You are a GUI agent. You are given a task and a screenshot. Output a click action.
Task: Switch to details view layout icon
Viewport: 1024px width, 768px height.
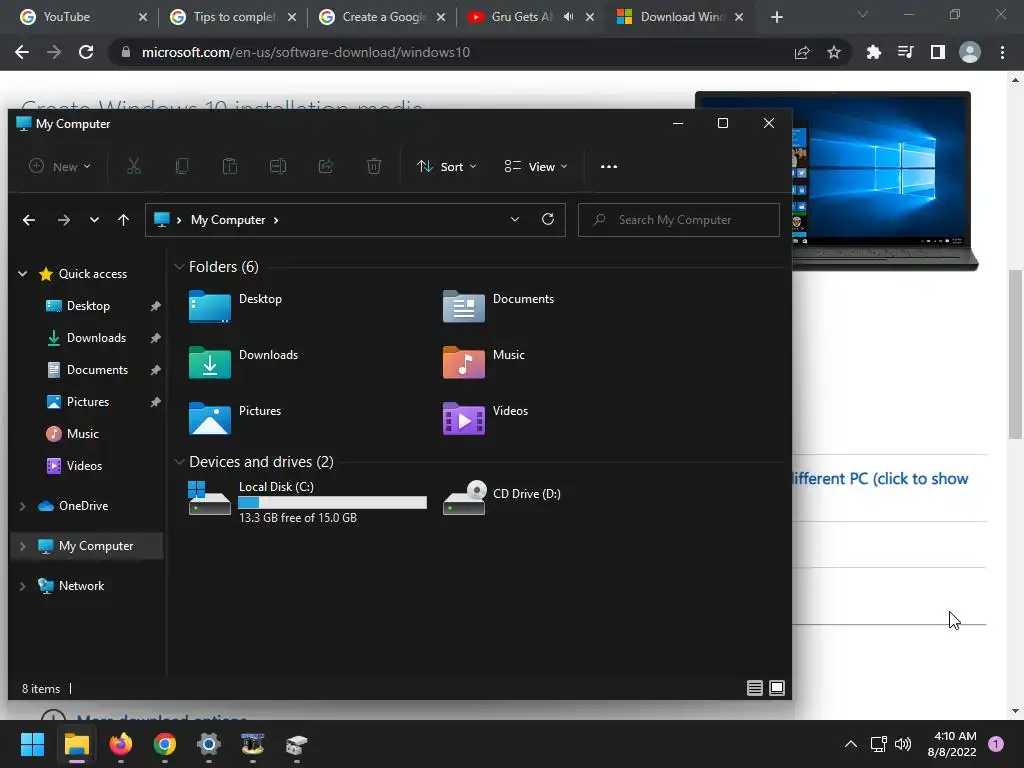pos(755,688)
